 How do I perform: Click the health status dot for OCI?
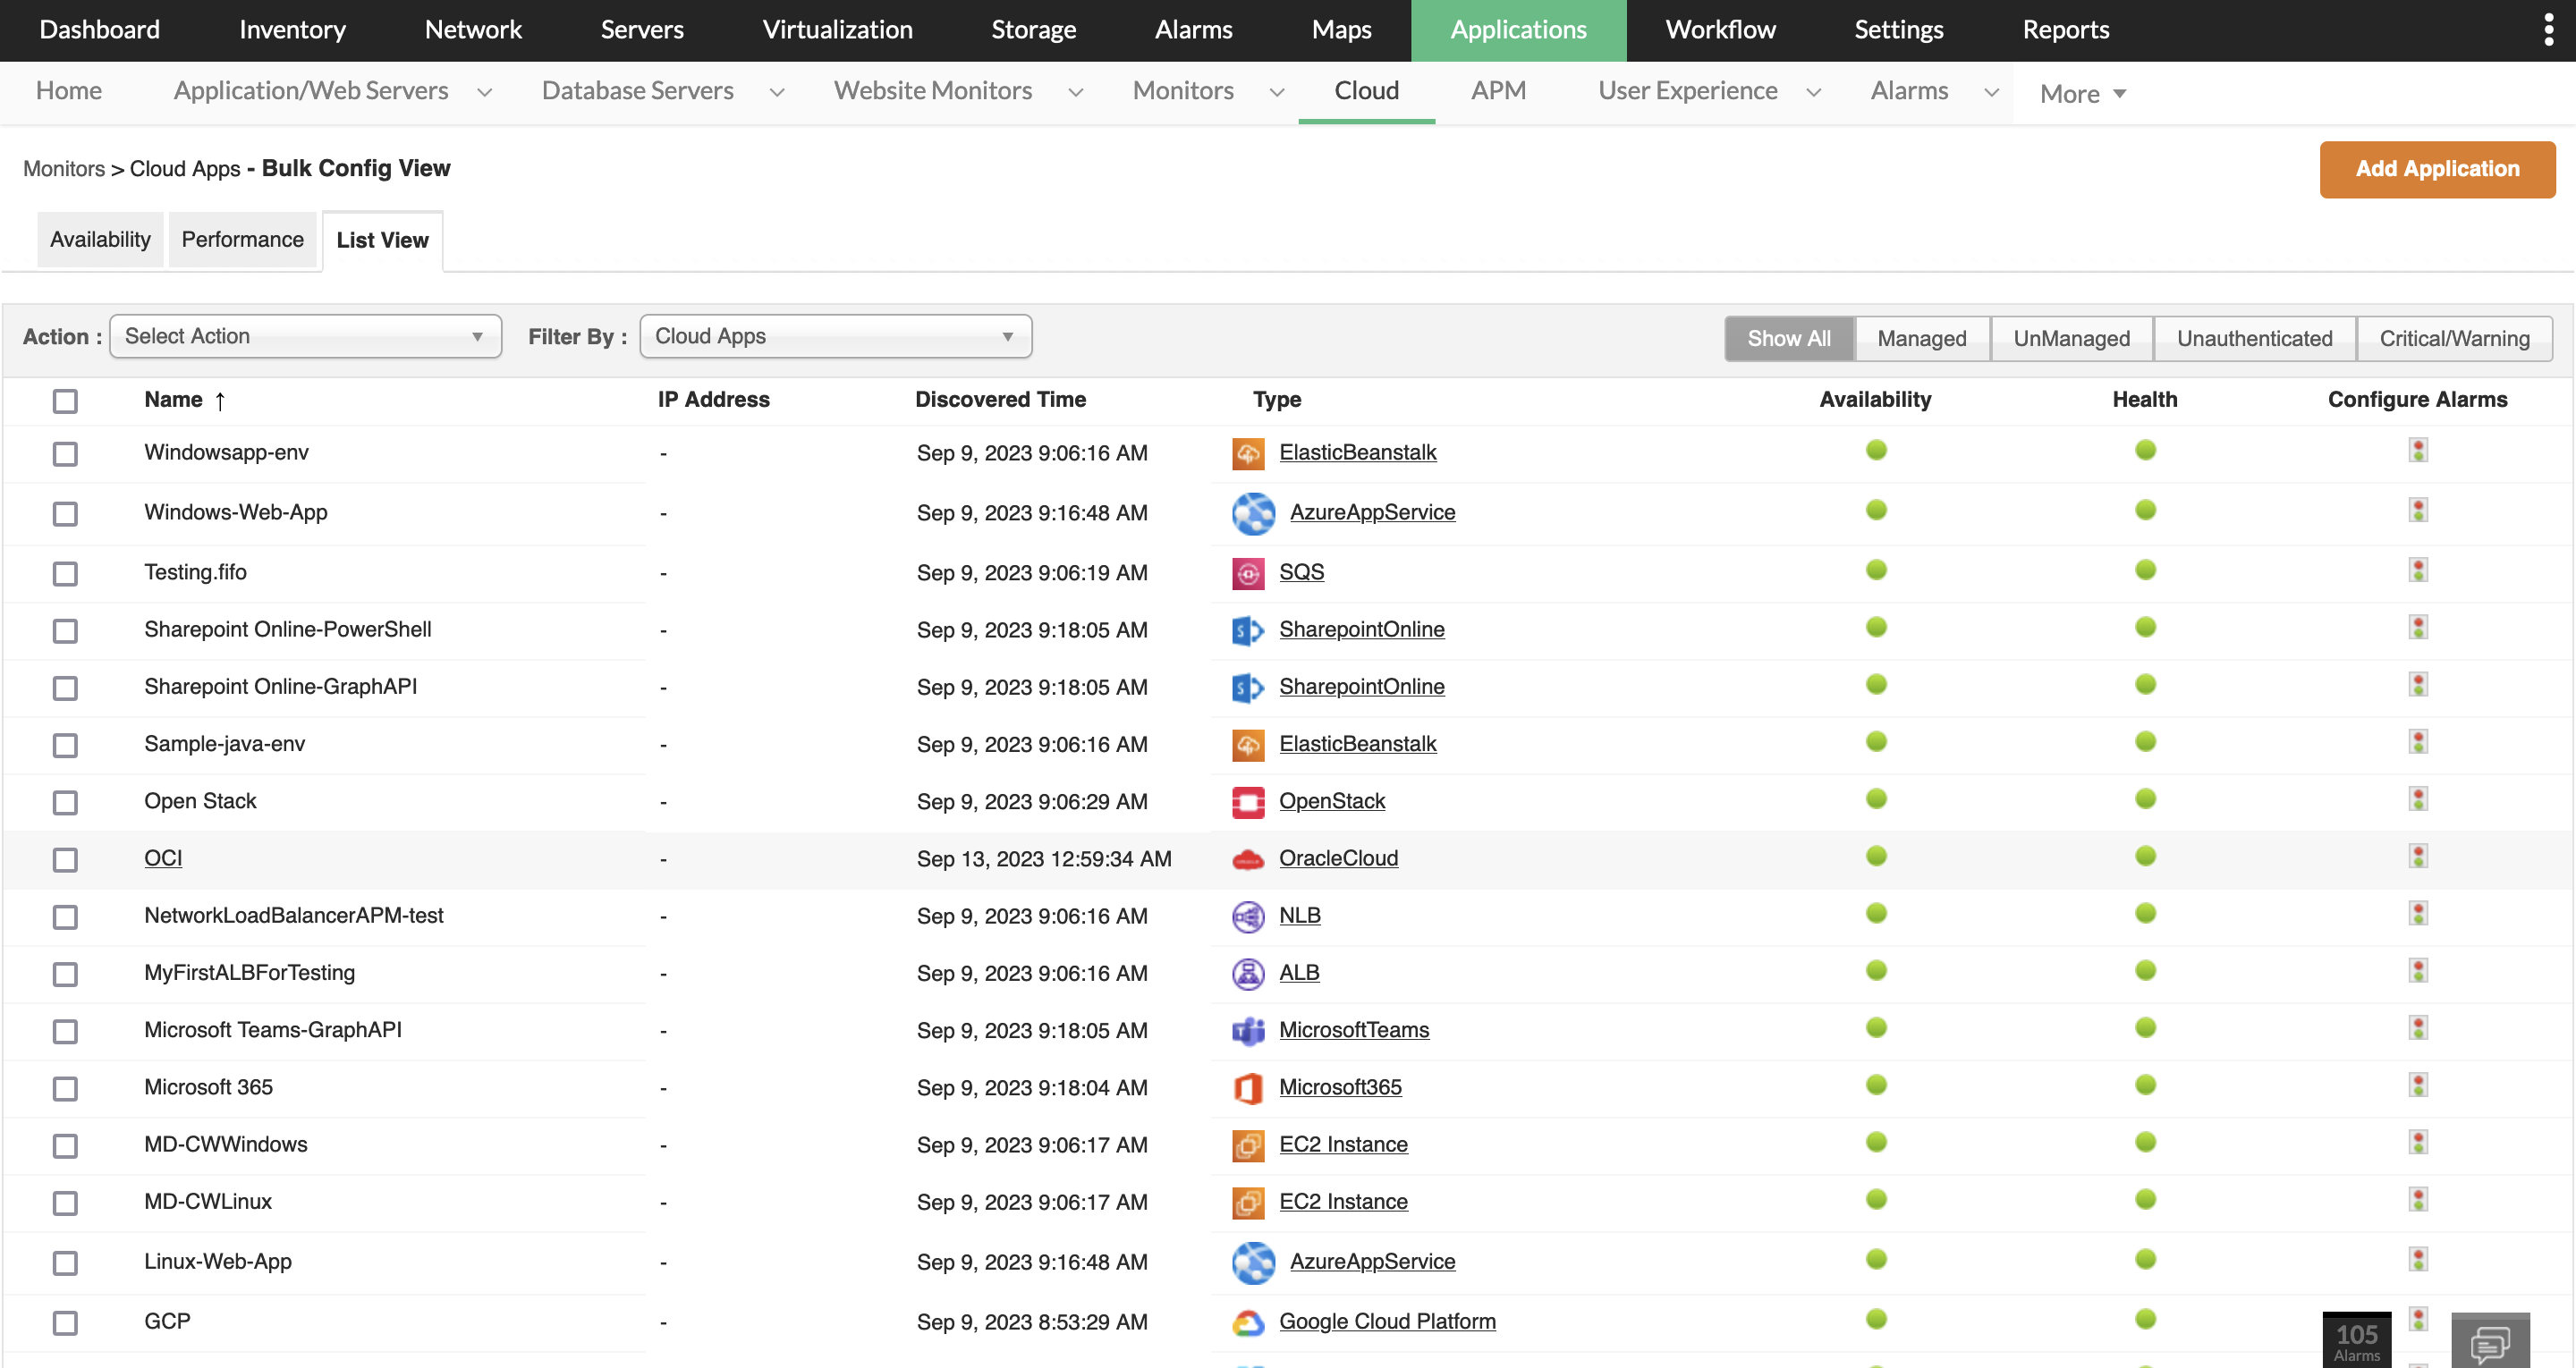[x=2144, y=857]
